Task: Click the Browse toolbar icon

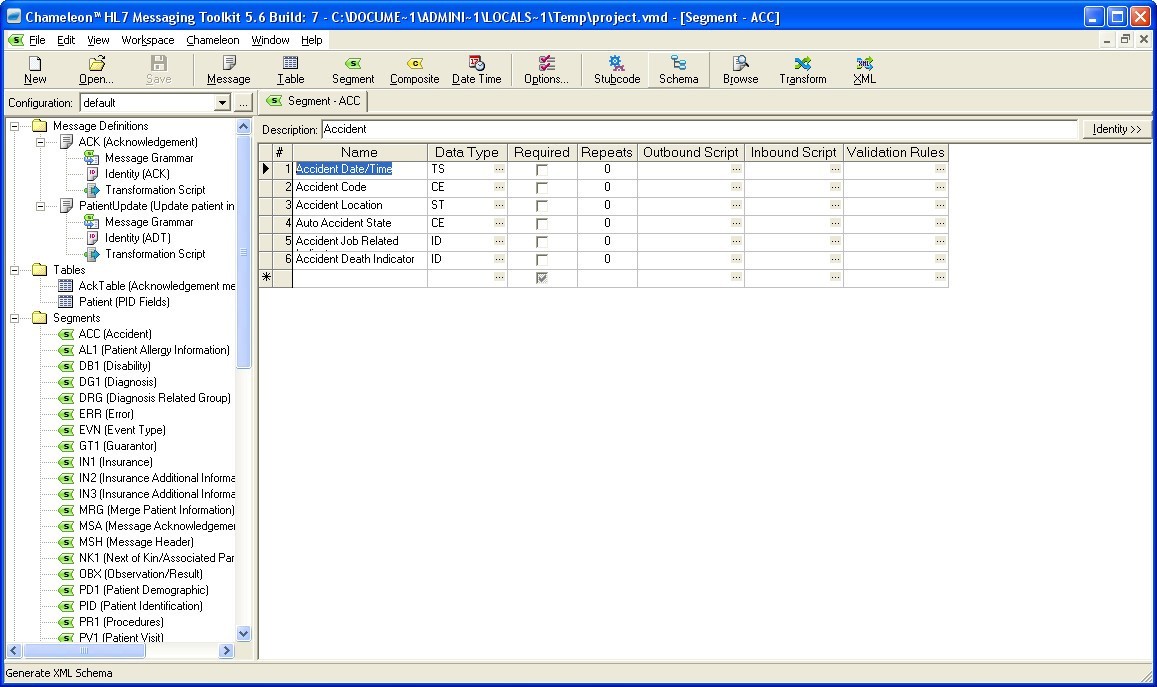Action: [741, 69]
